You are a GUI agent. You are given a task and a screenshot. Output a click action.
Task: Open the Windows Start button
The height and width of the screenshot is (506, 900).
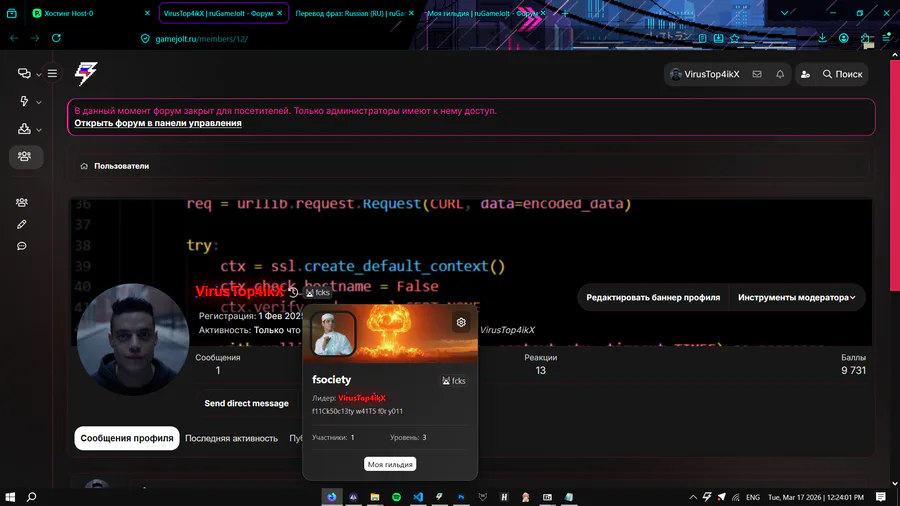[10, 497]
